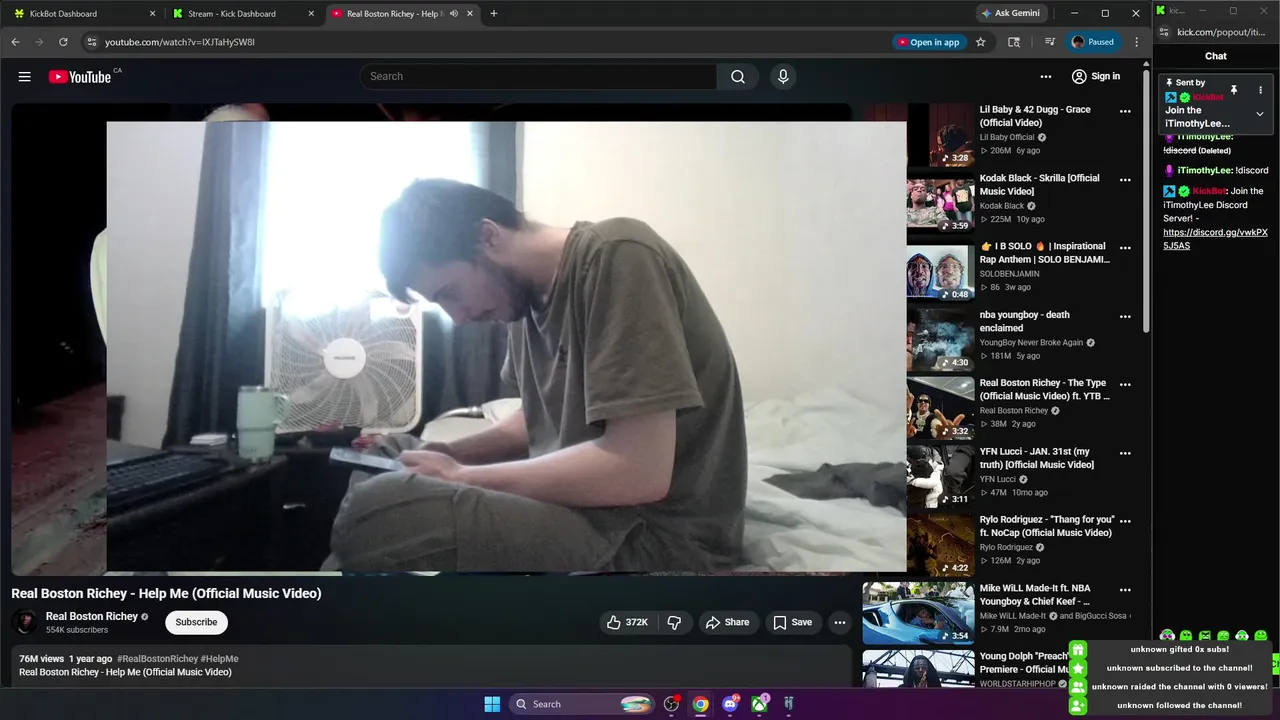Open options menu for Mike WiLL Made-It video

click(x=1125, y=590)
